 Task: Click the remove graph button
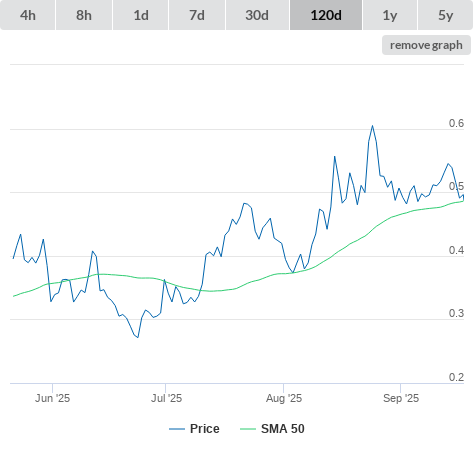pyautogui.click(x=426, y=45)
